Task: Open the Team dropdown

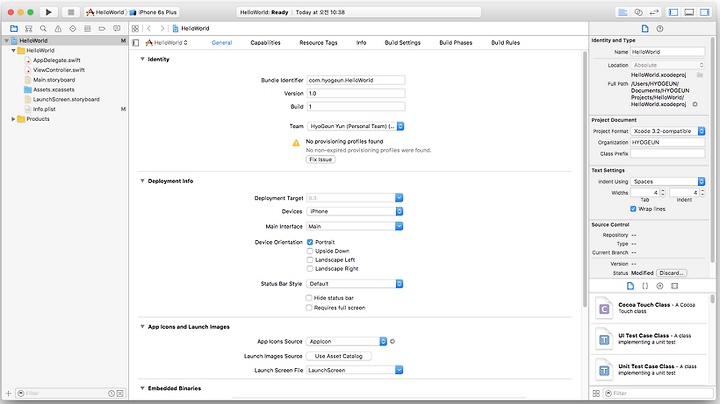Action: (355, 126)
